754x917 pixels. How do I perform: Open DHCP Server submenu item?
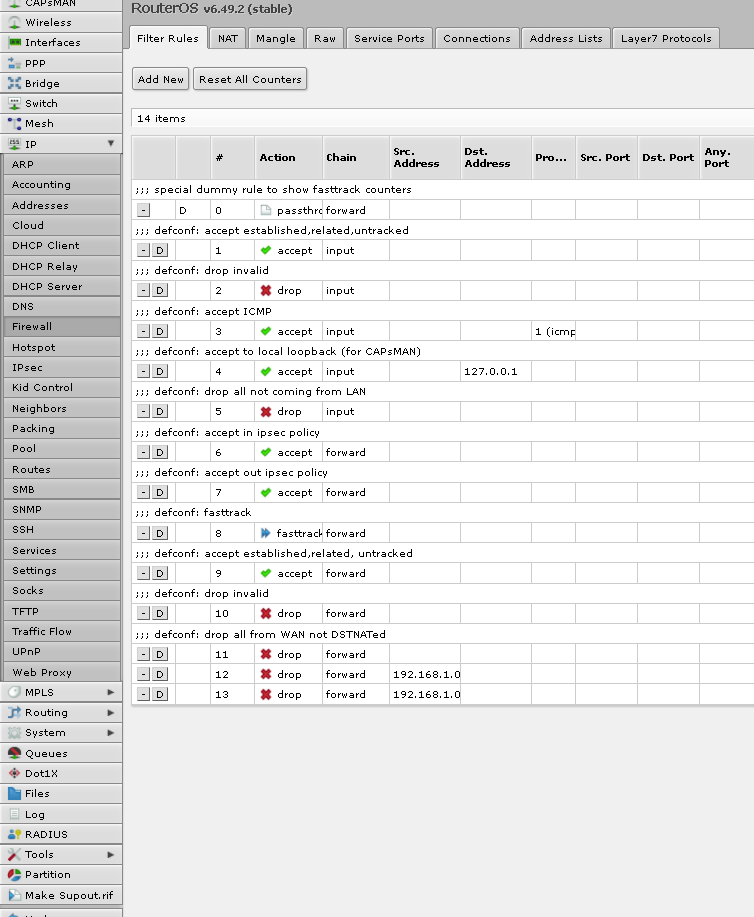(62, 287)
